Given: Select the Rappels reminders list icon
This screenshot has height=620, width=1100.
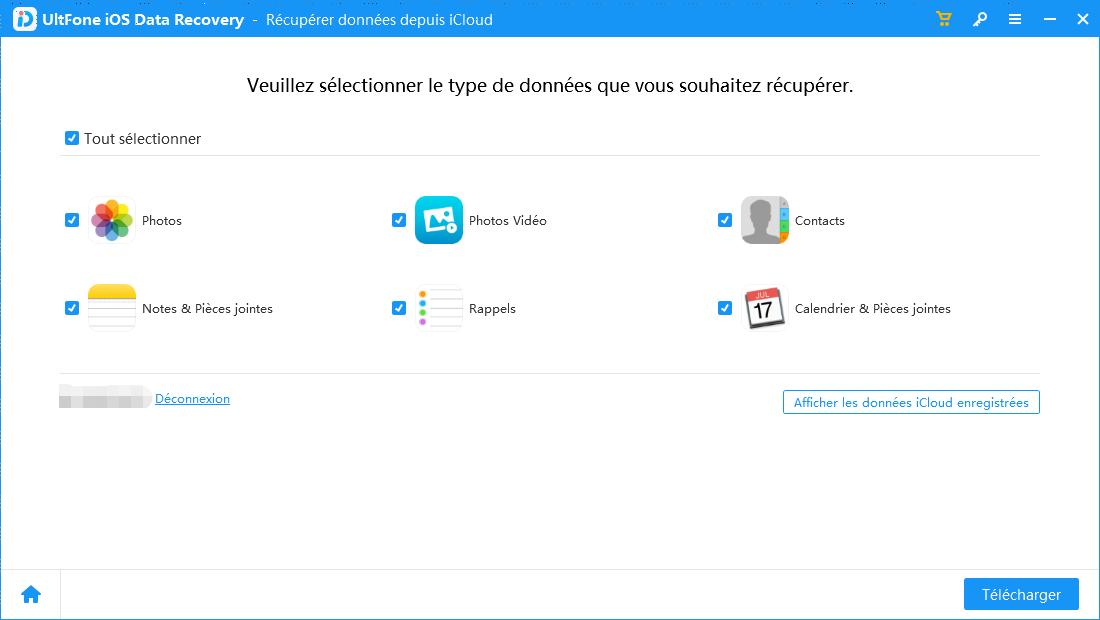Looking at the screenshot, I should click(x=439, y=308).
